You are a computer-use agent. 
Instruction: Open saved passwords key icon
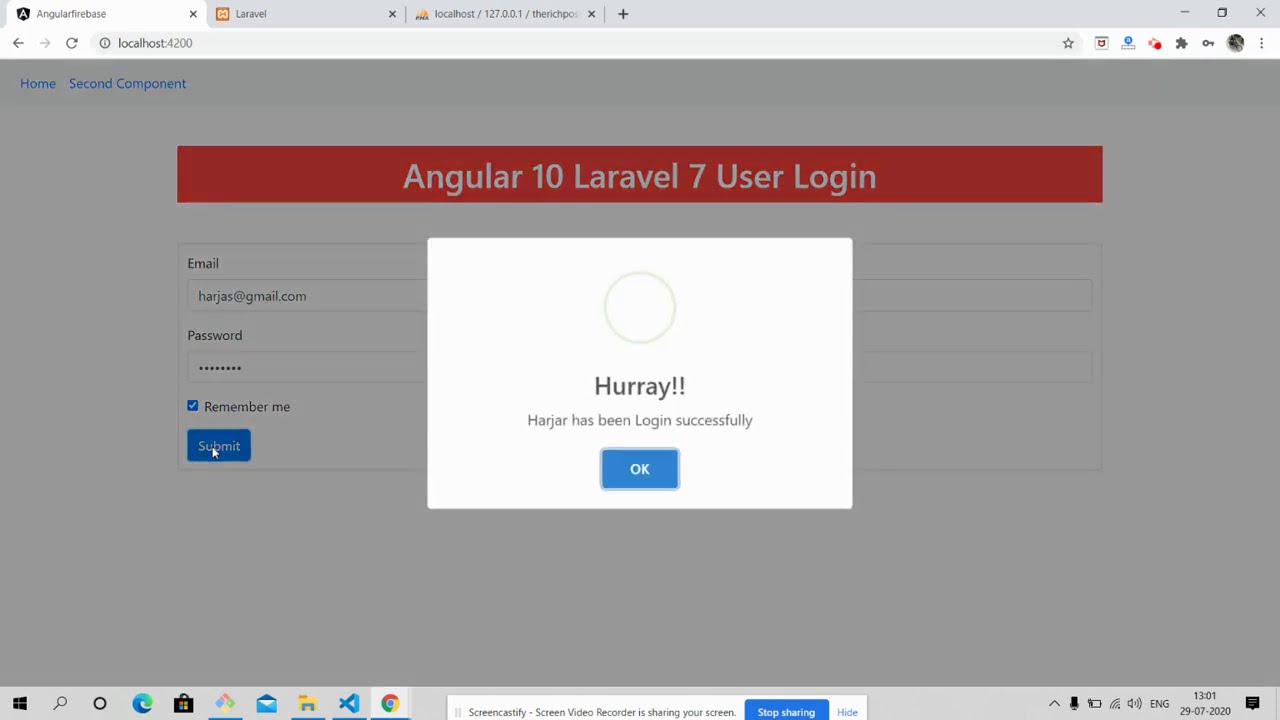tap(1208, 43)
